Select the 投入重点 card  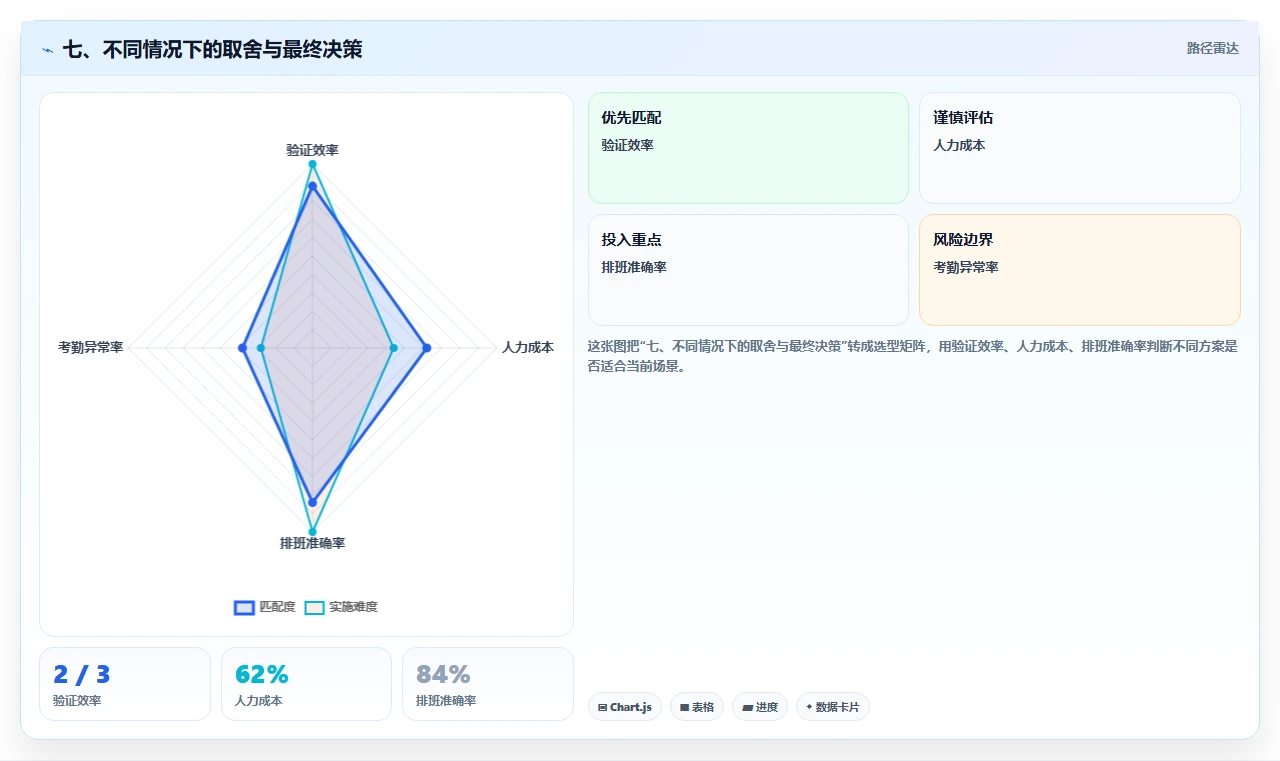(748, 270)
